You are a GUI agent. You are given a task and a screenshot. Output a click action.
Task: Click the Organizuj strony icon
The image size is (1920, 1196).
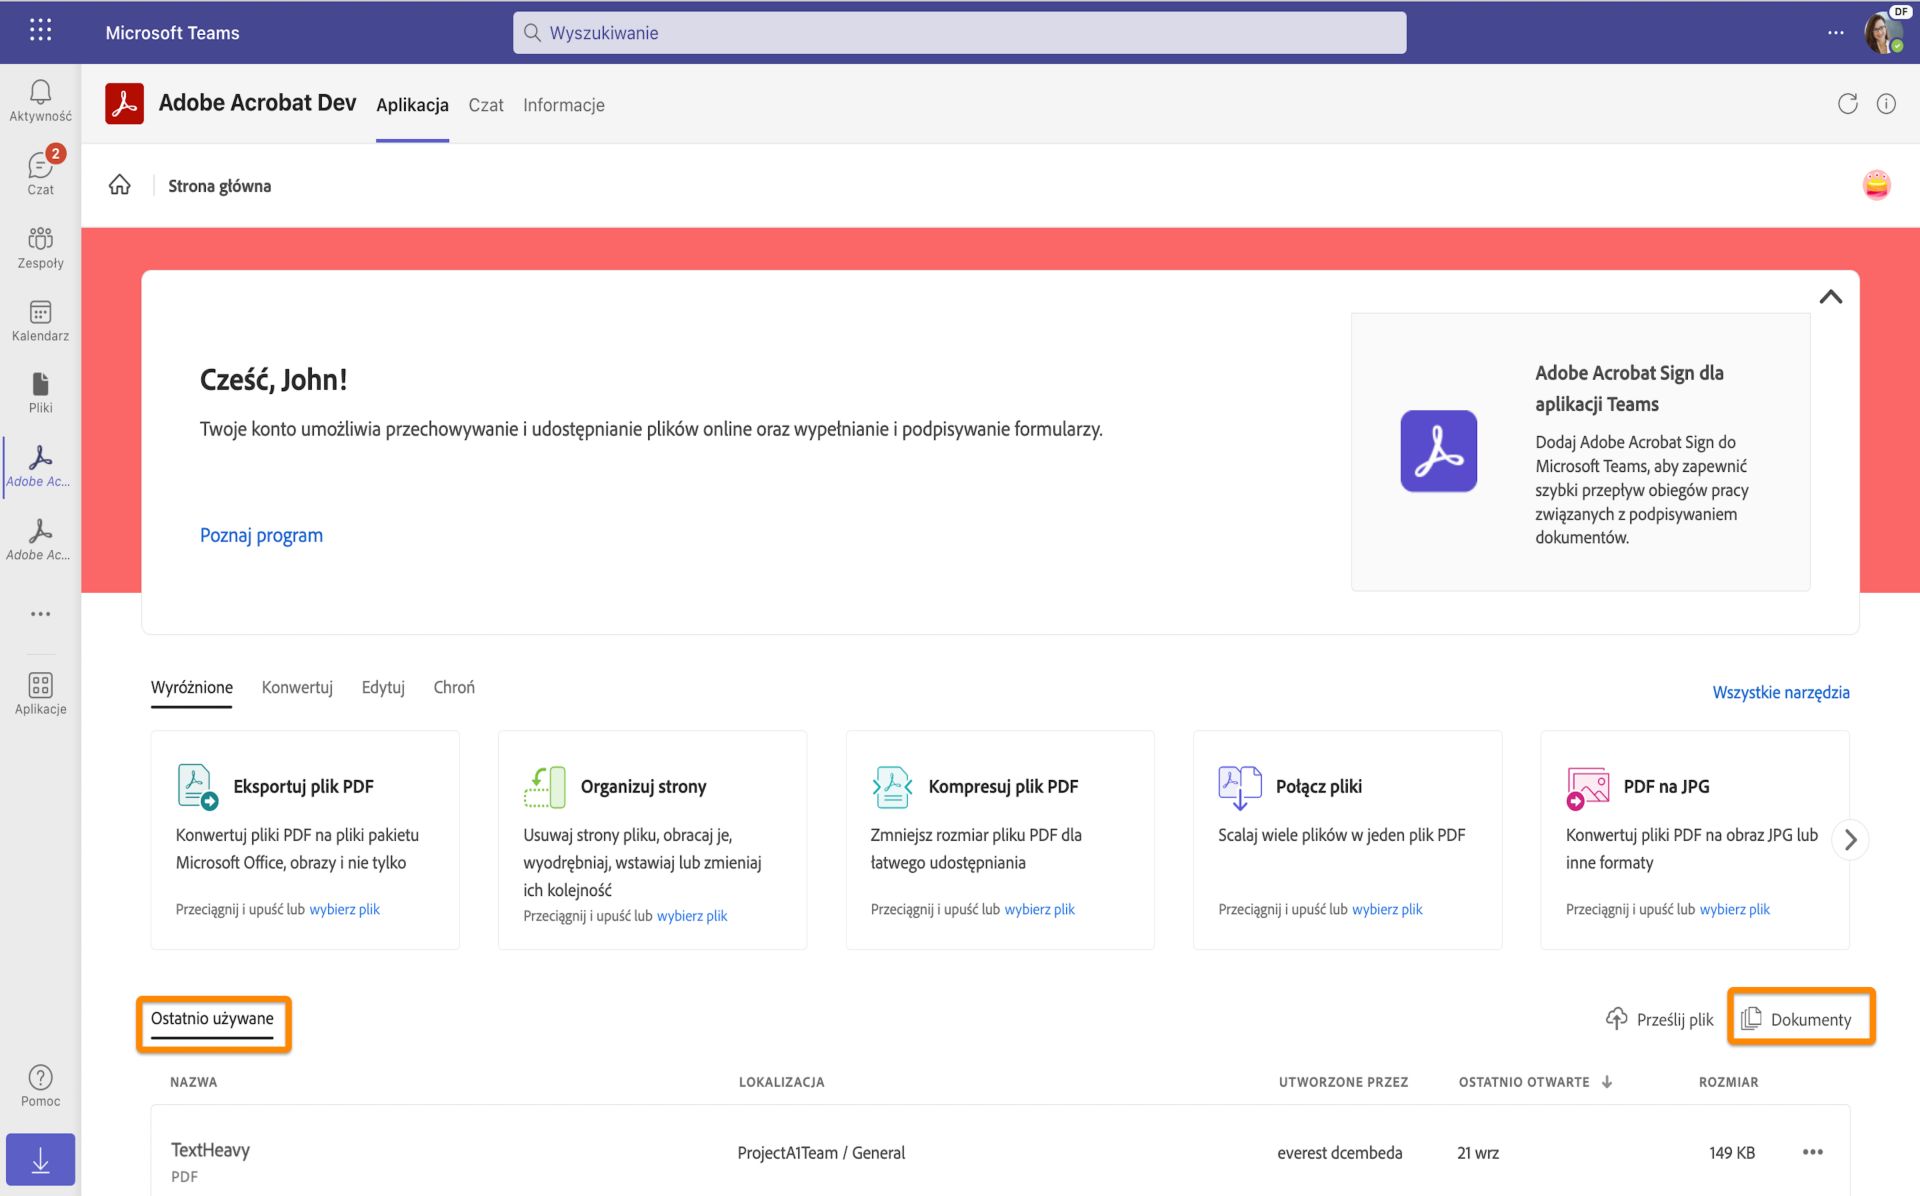pos(543,785)
